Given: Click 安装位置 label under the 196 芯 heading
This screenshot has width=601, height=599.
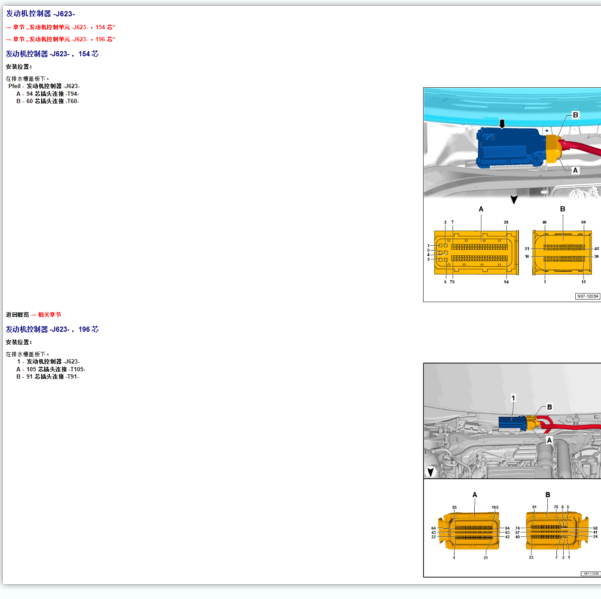Looking at the screenshot, I should coord(19,342).
